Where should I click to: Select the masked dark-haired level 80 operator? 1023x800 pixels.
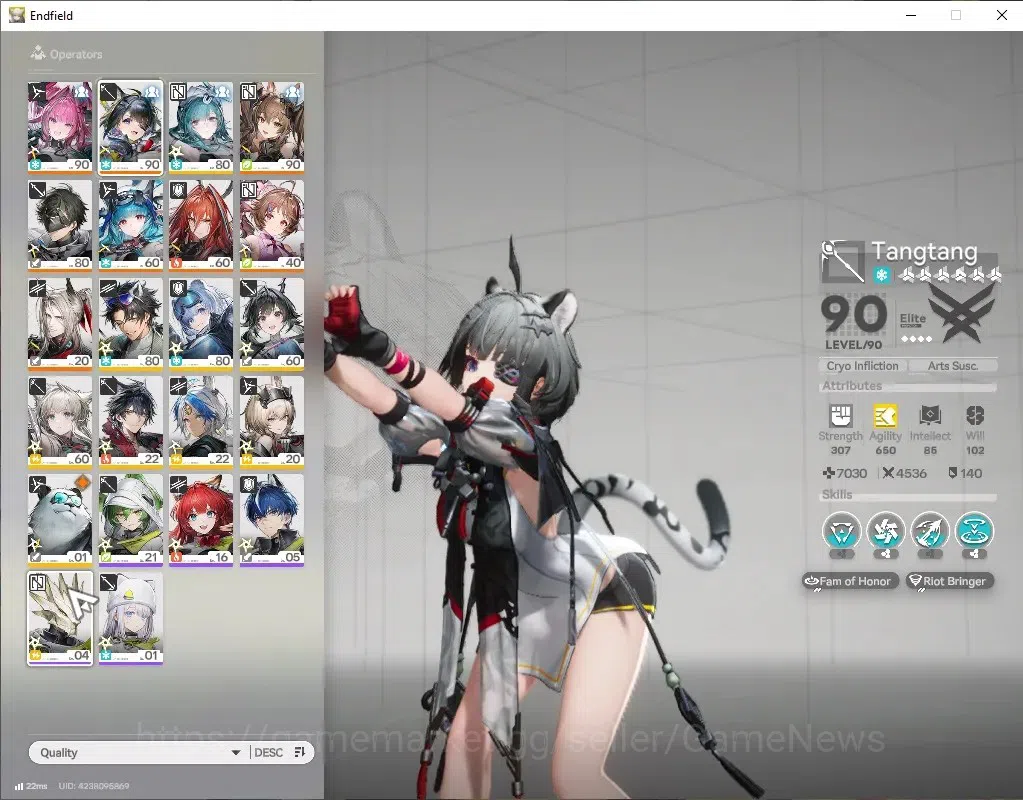[x=60, y=225]
